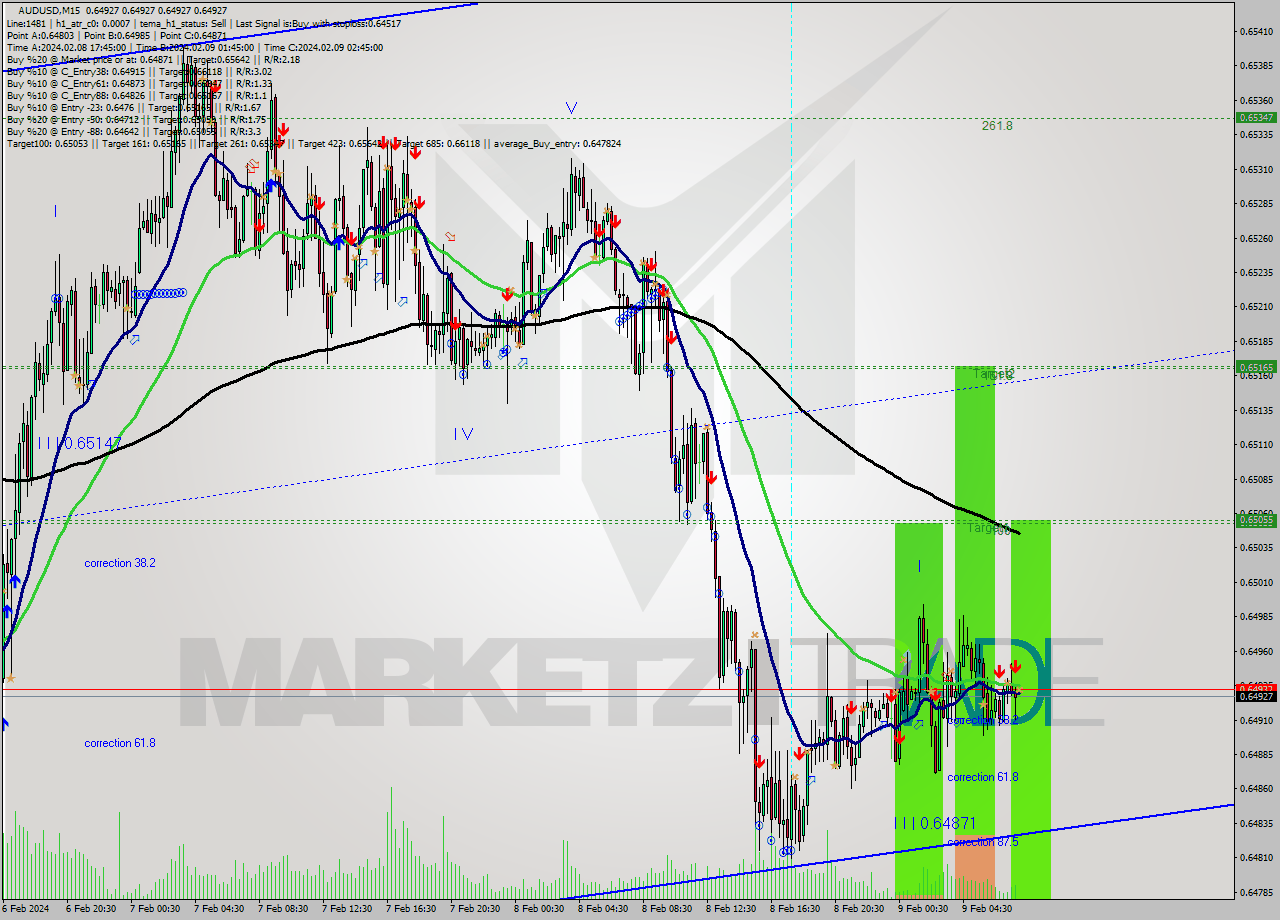
Task: Click the 0.64985 price axis label
Action: [x=1256, y=617]
